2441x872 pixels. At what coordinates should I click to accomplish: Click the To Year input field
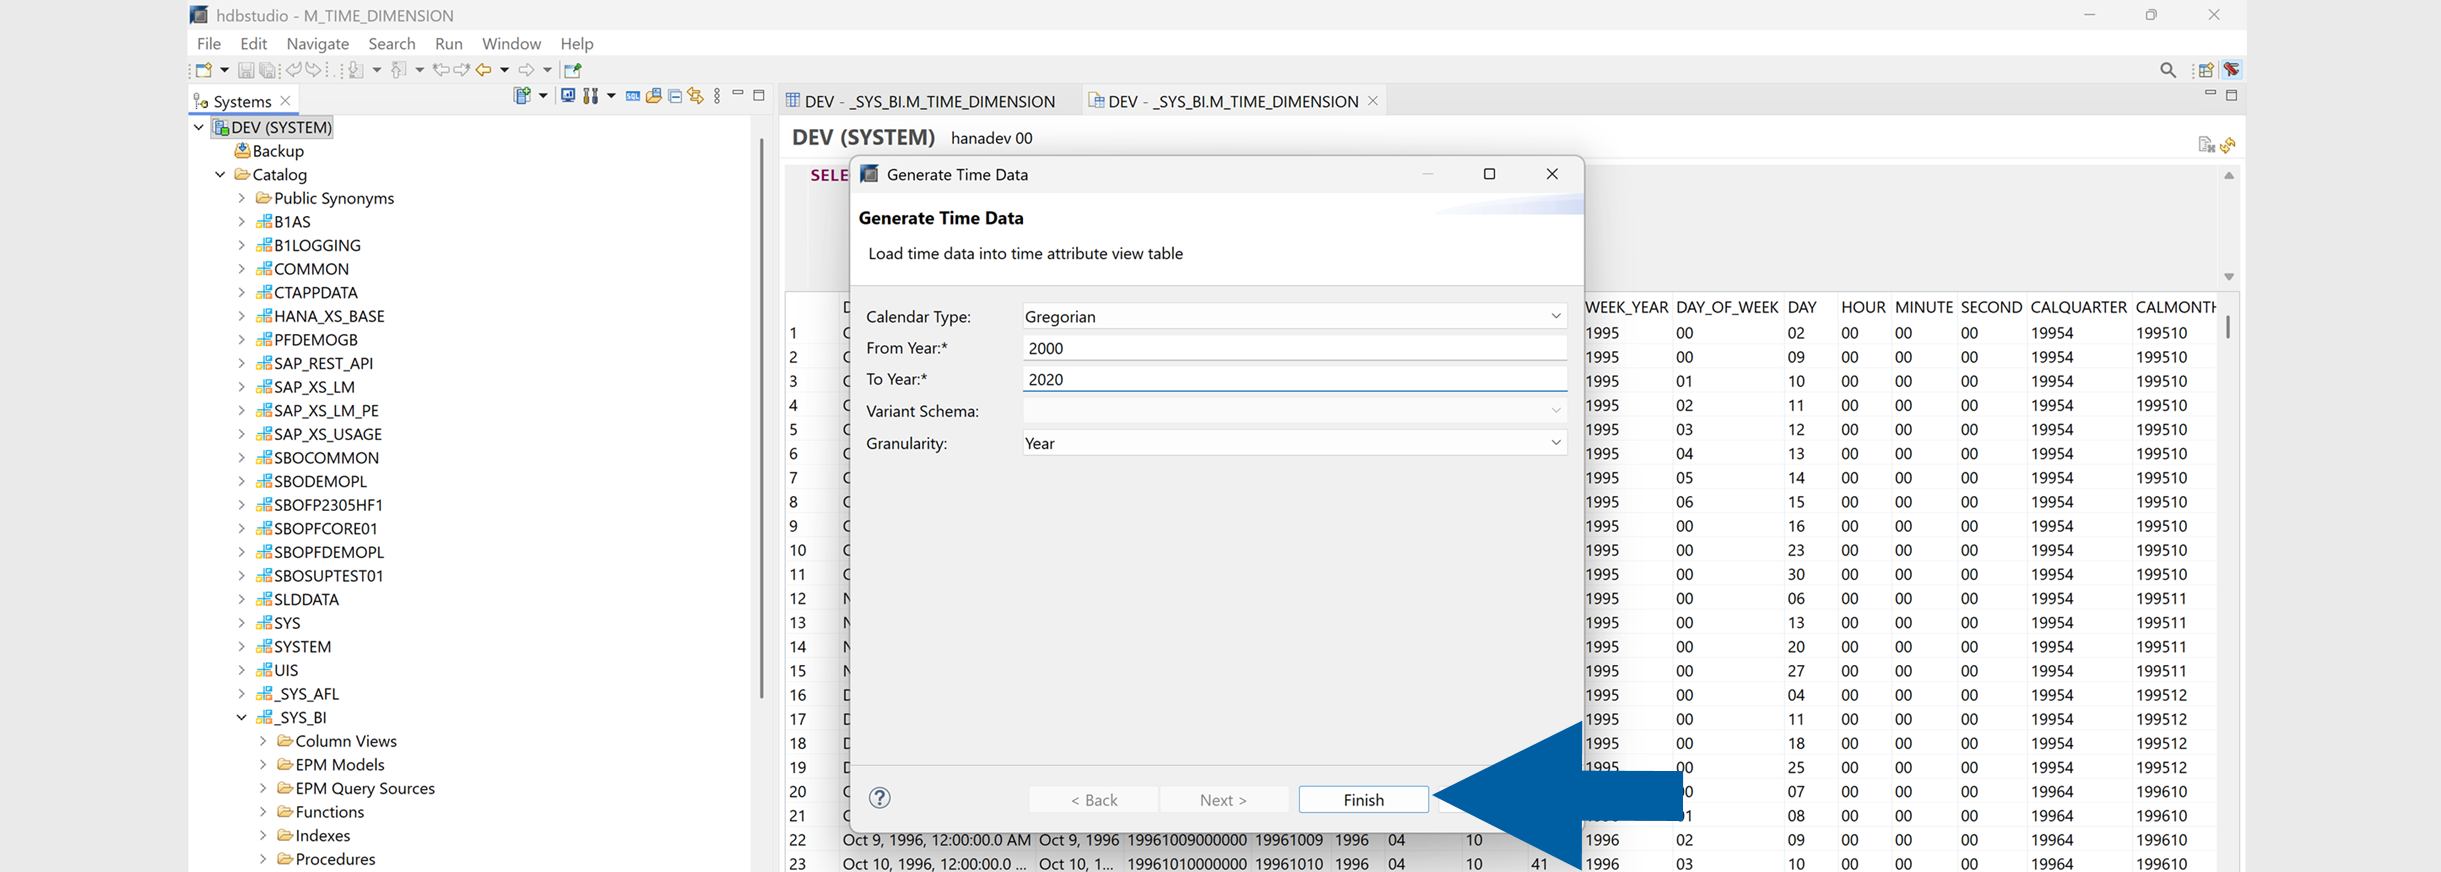[1294, 379]
